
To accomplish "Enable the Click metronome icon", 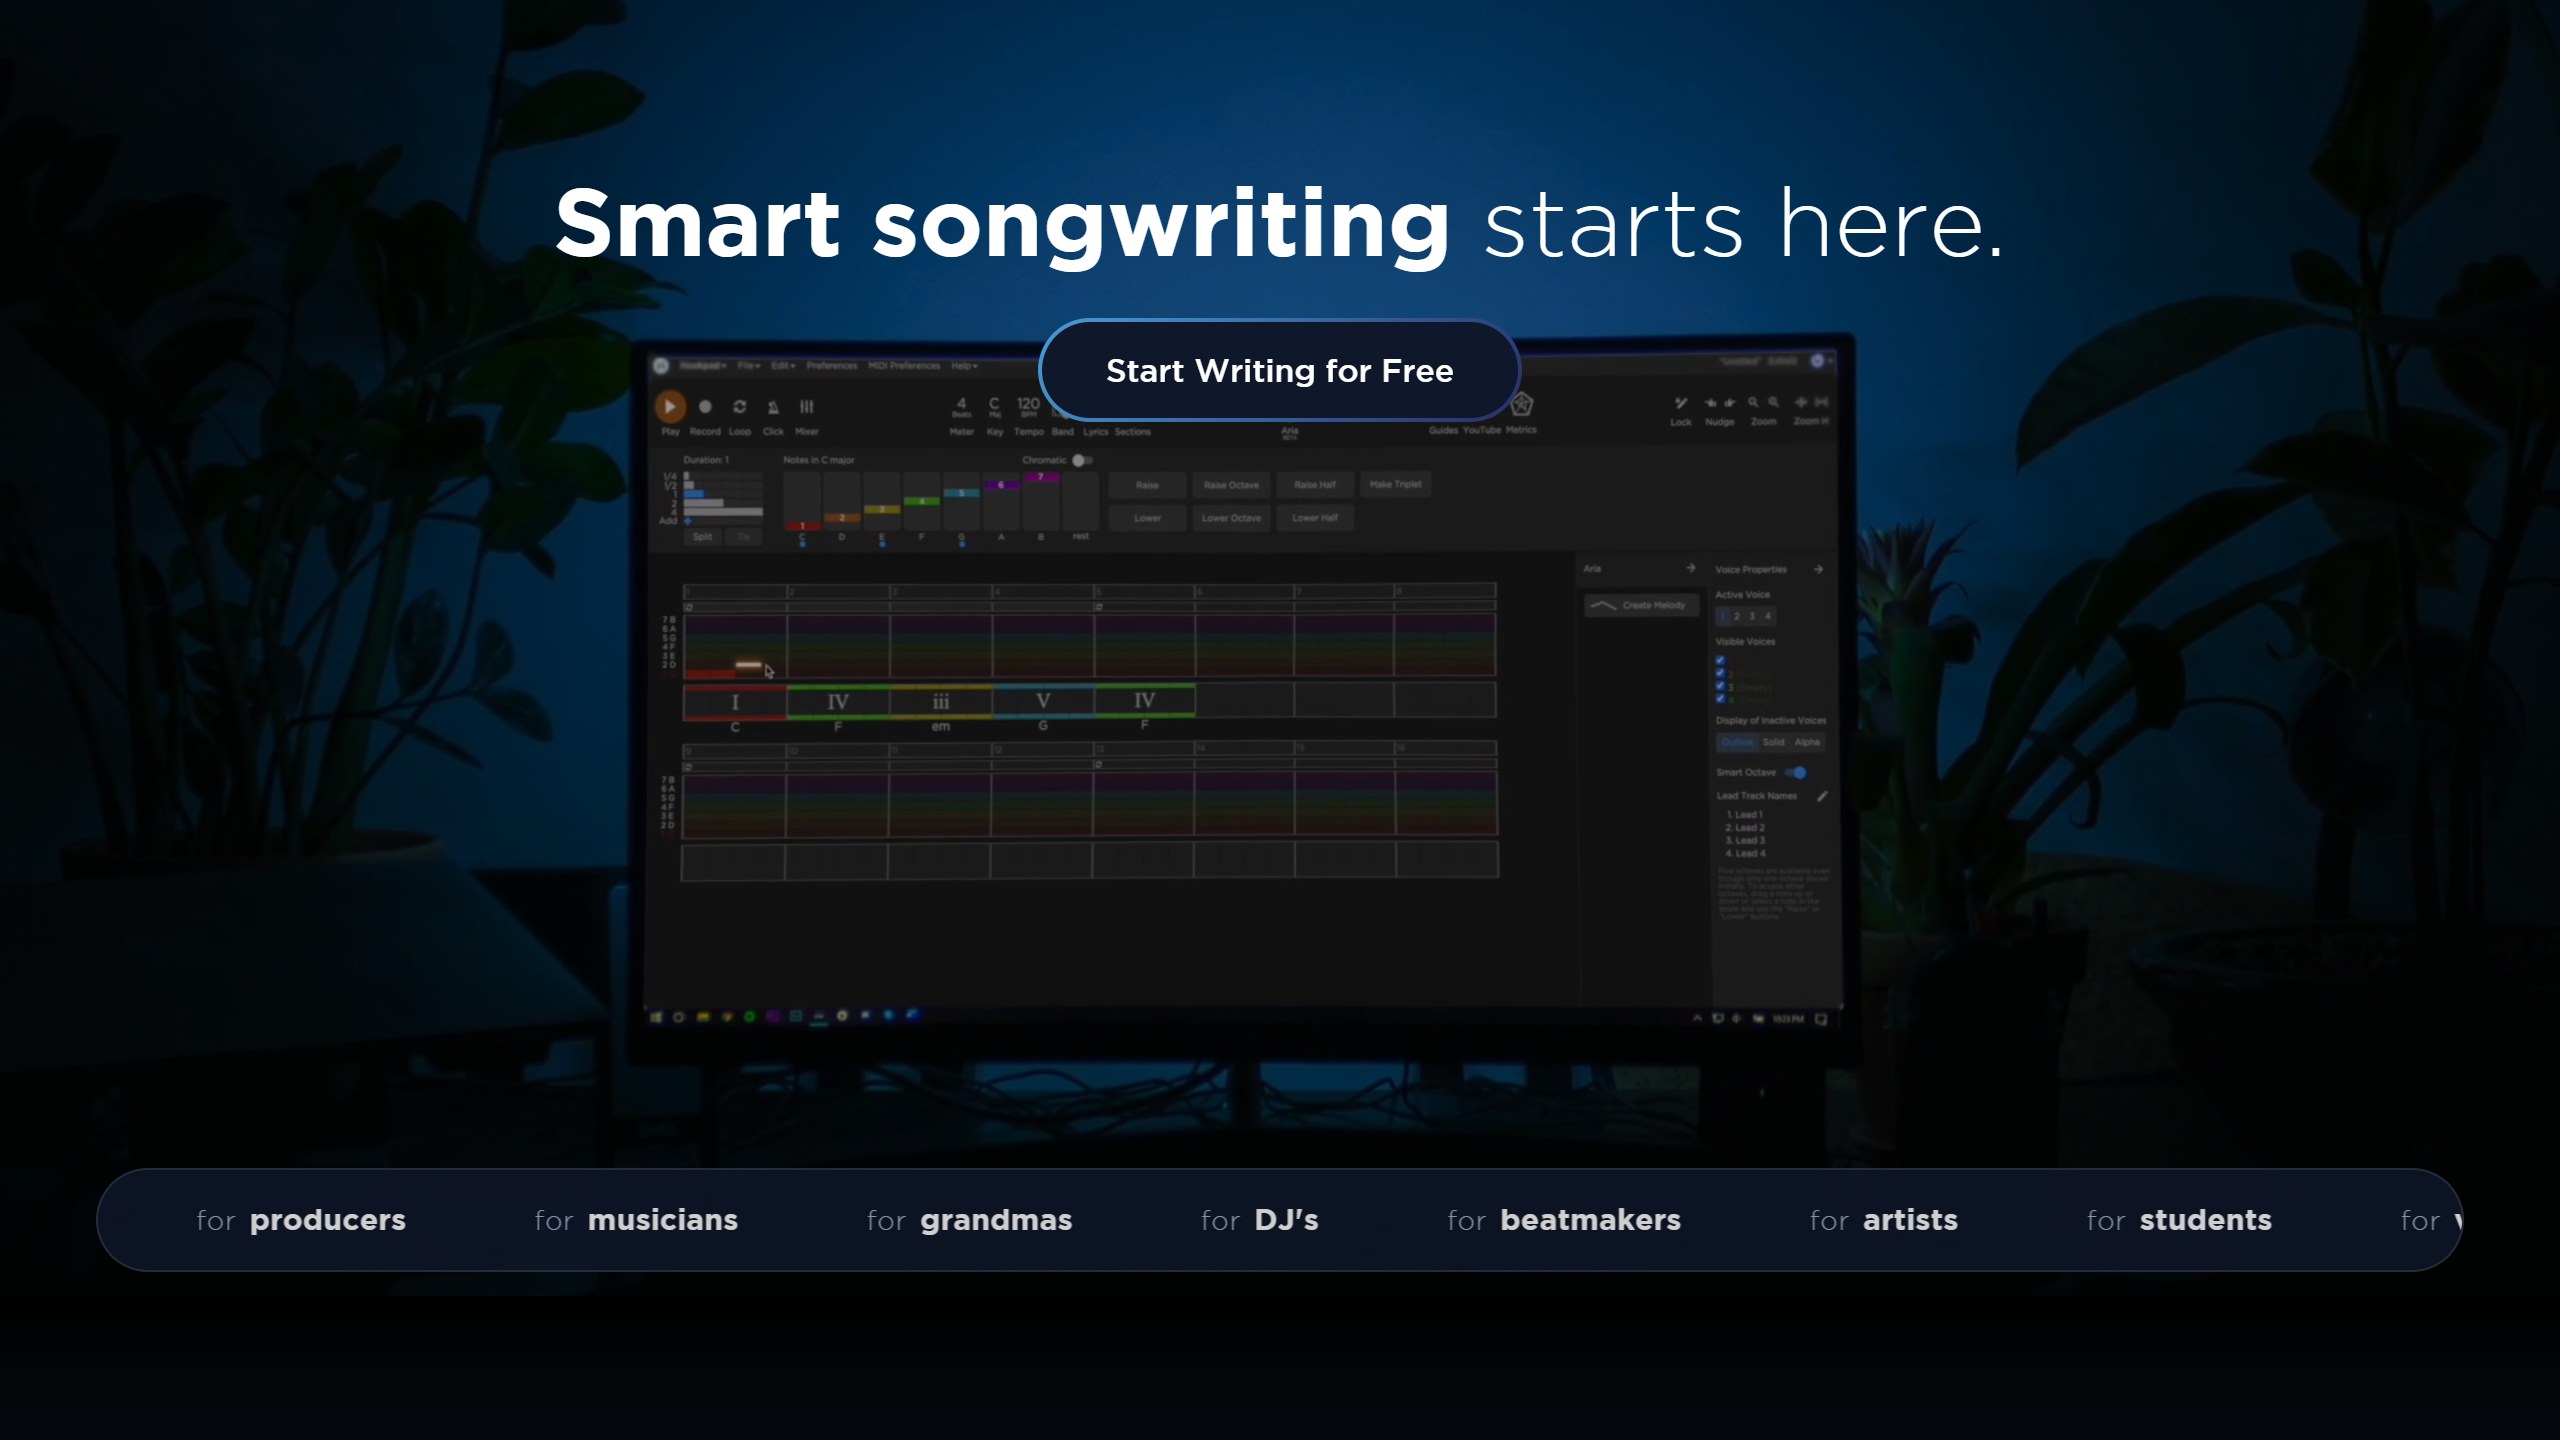I will tap(773, 407).
